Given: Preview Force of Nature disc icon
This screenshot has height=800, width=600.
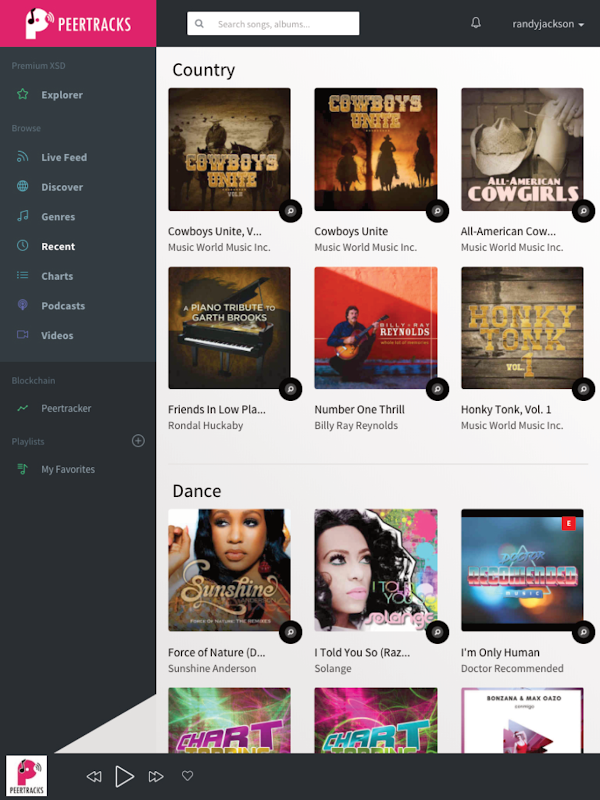Looking at the screenshot, I should tap(290, 632).
